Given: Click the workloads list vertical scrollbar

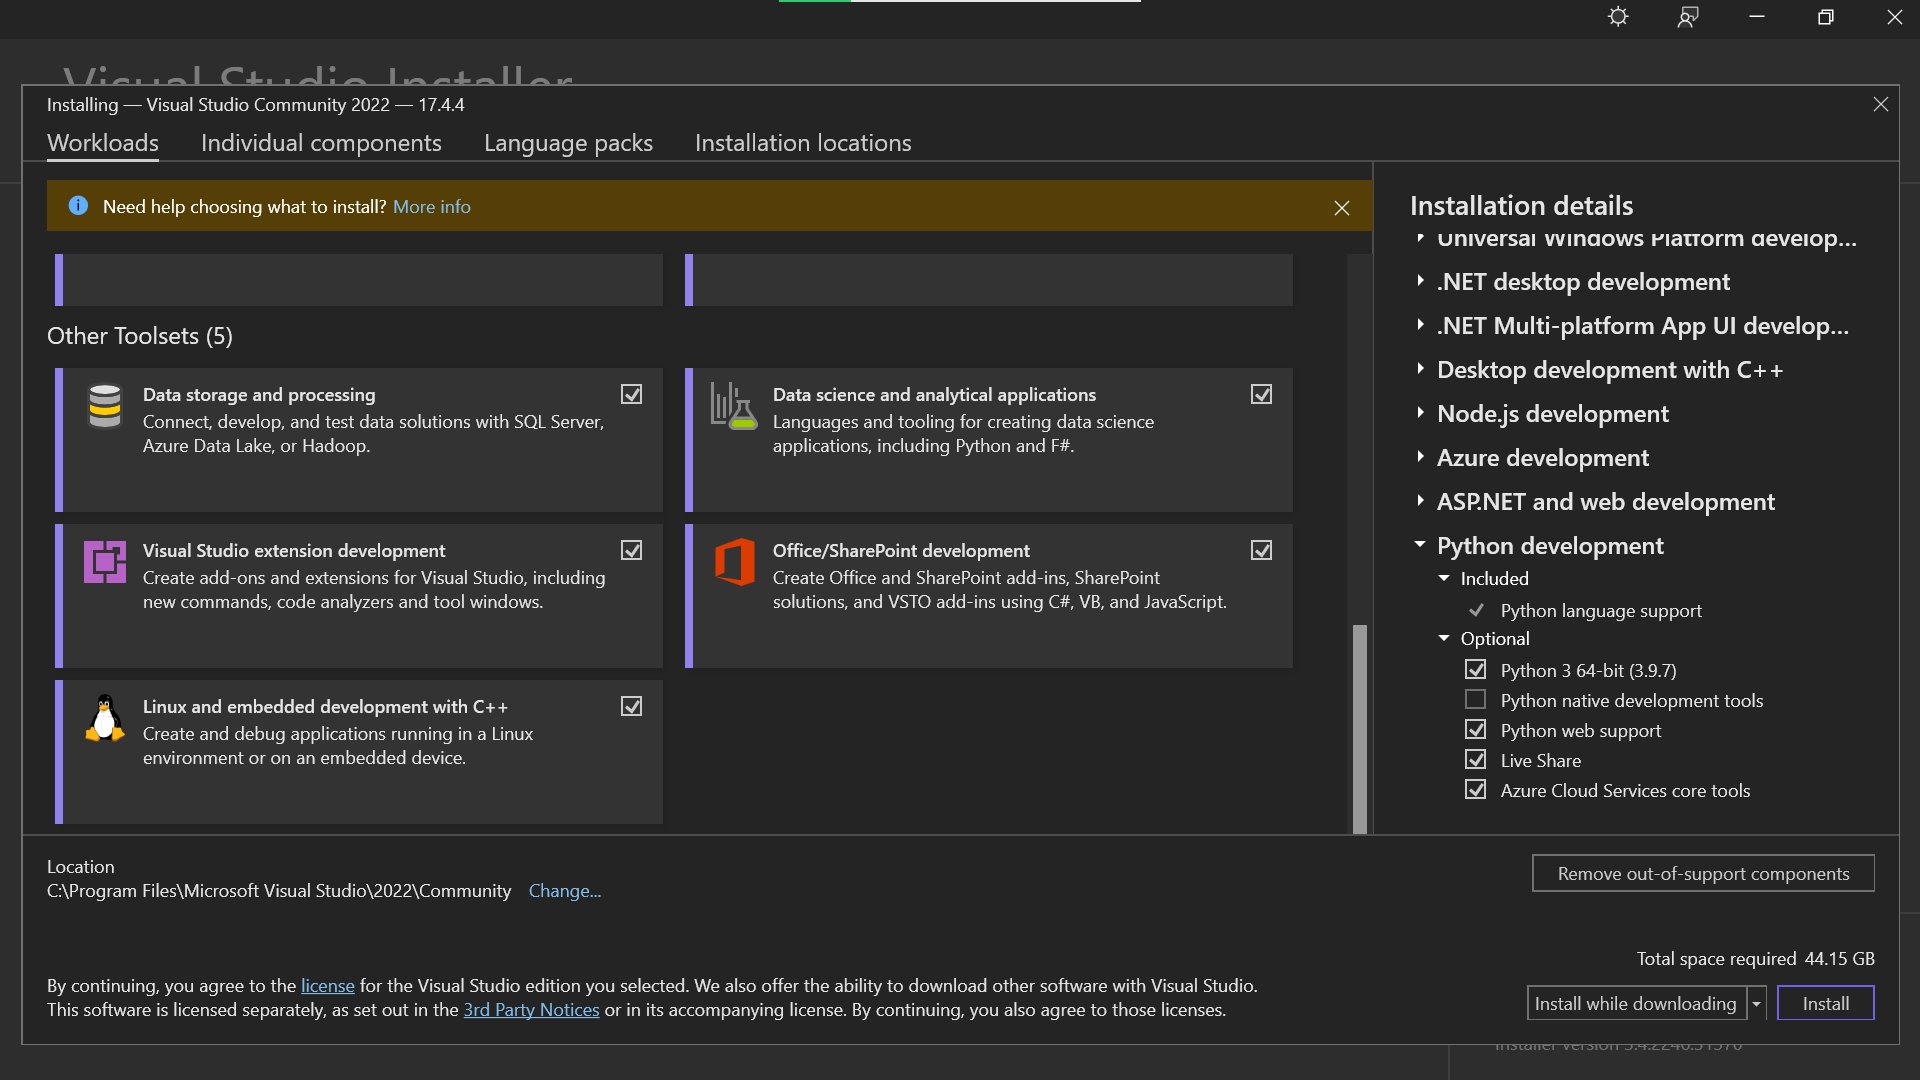Looking at the screenshot, I should (1359, 727).
